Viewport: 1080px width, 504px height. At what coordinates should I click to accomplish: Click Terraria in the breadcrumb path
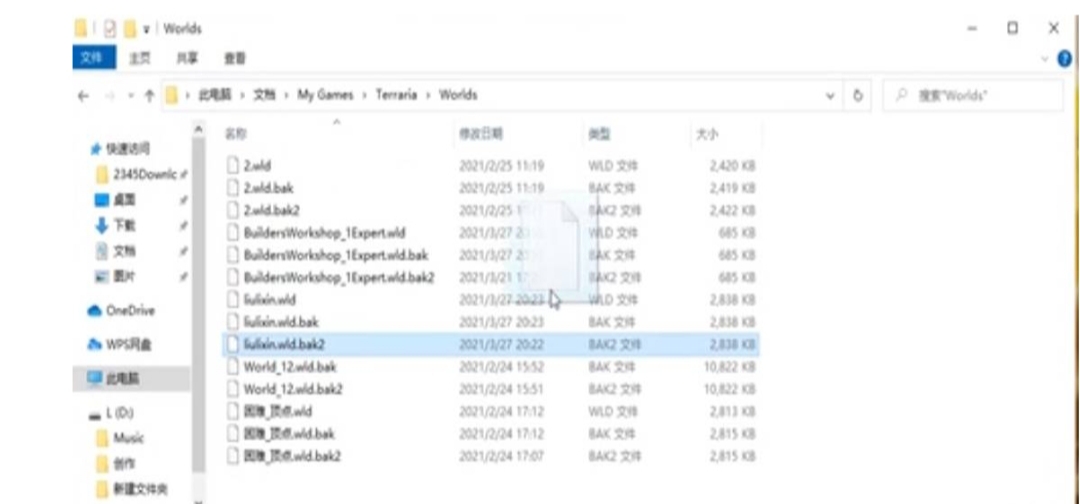[x=396, y=95]
